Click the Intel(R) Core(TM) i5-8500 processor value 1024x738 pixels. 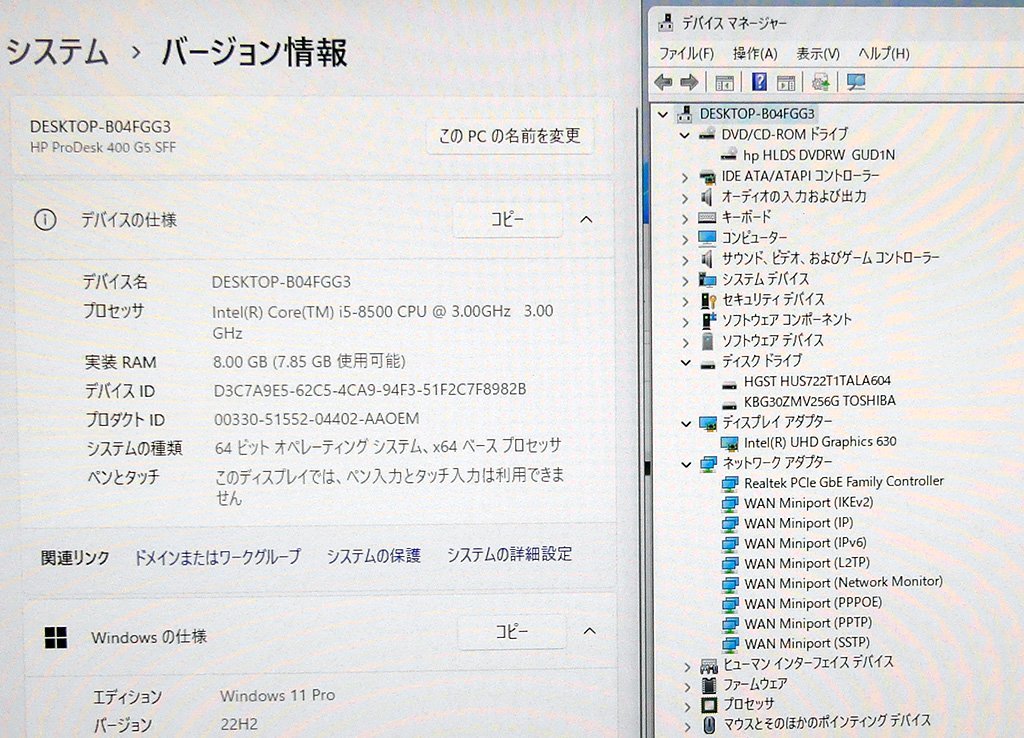(x=383, y=322)
